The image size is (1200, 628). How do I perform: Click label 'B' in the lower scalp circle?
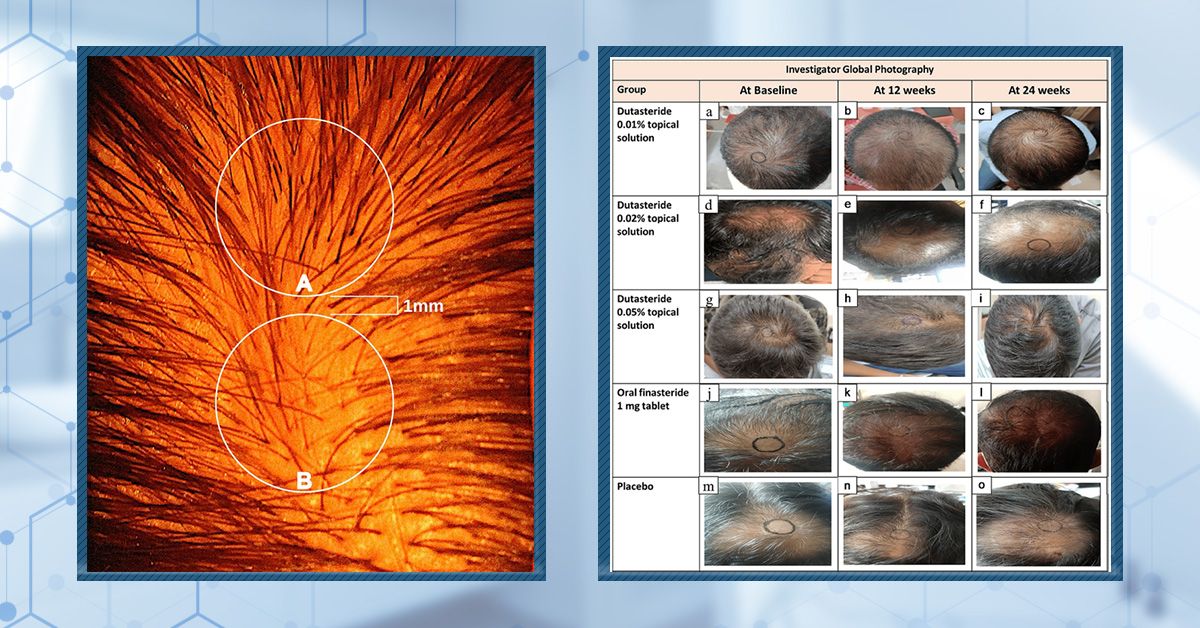click(305, 482)
